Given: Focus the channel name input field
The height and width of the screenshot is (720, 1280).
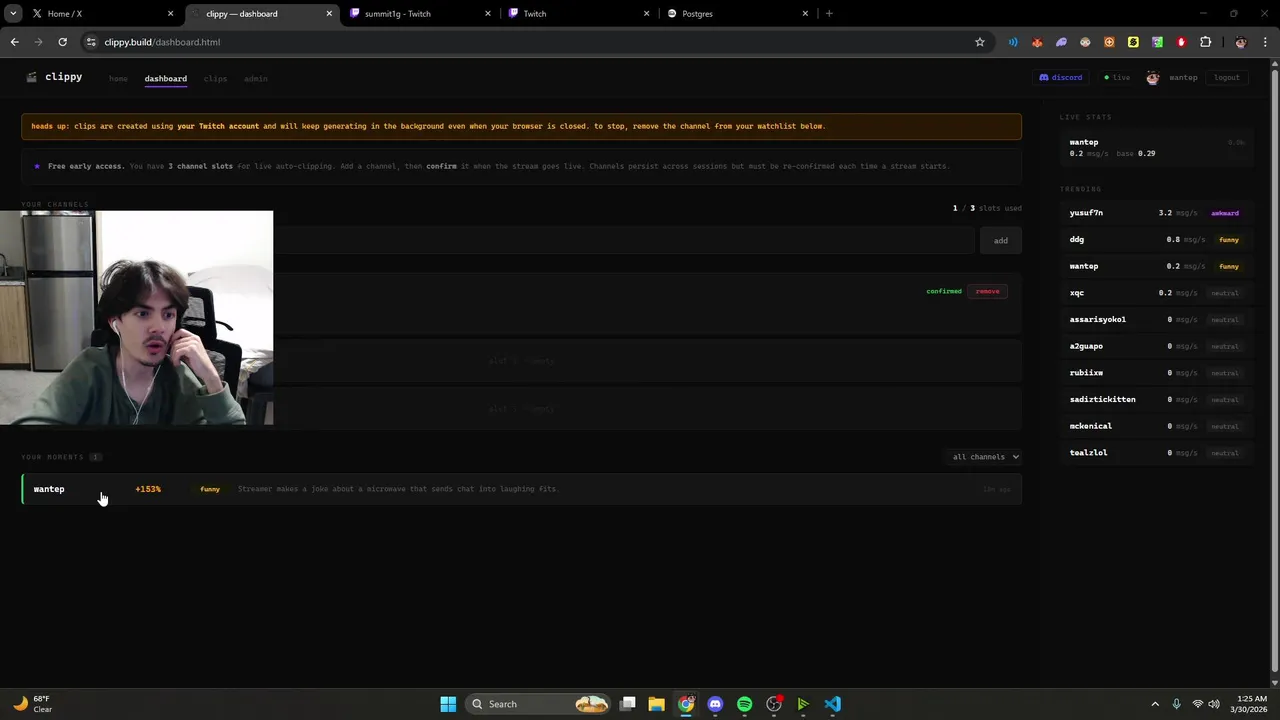Looking at the screenshot, I should pyautogui.click(x=623, y=240).
